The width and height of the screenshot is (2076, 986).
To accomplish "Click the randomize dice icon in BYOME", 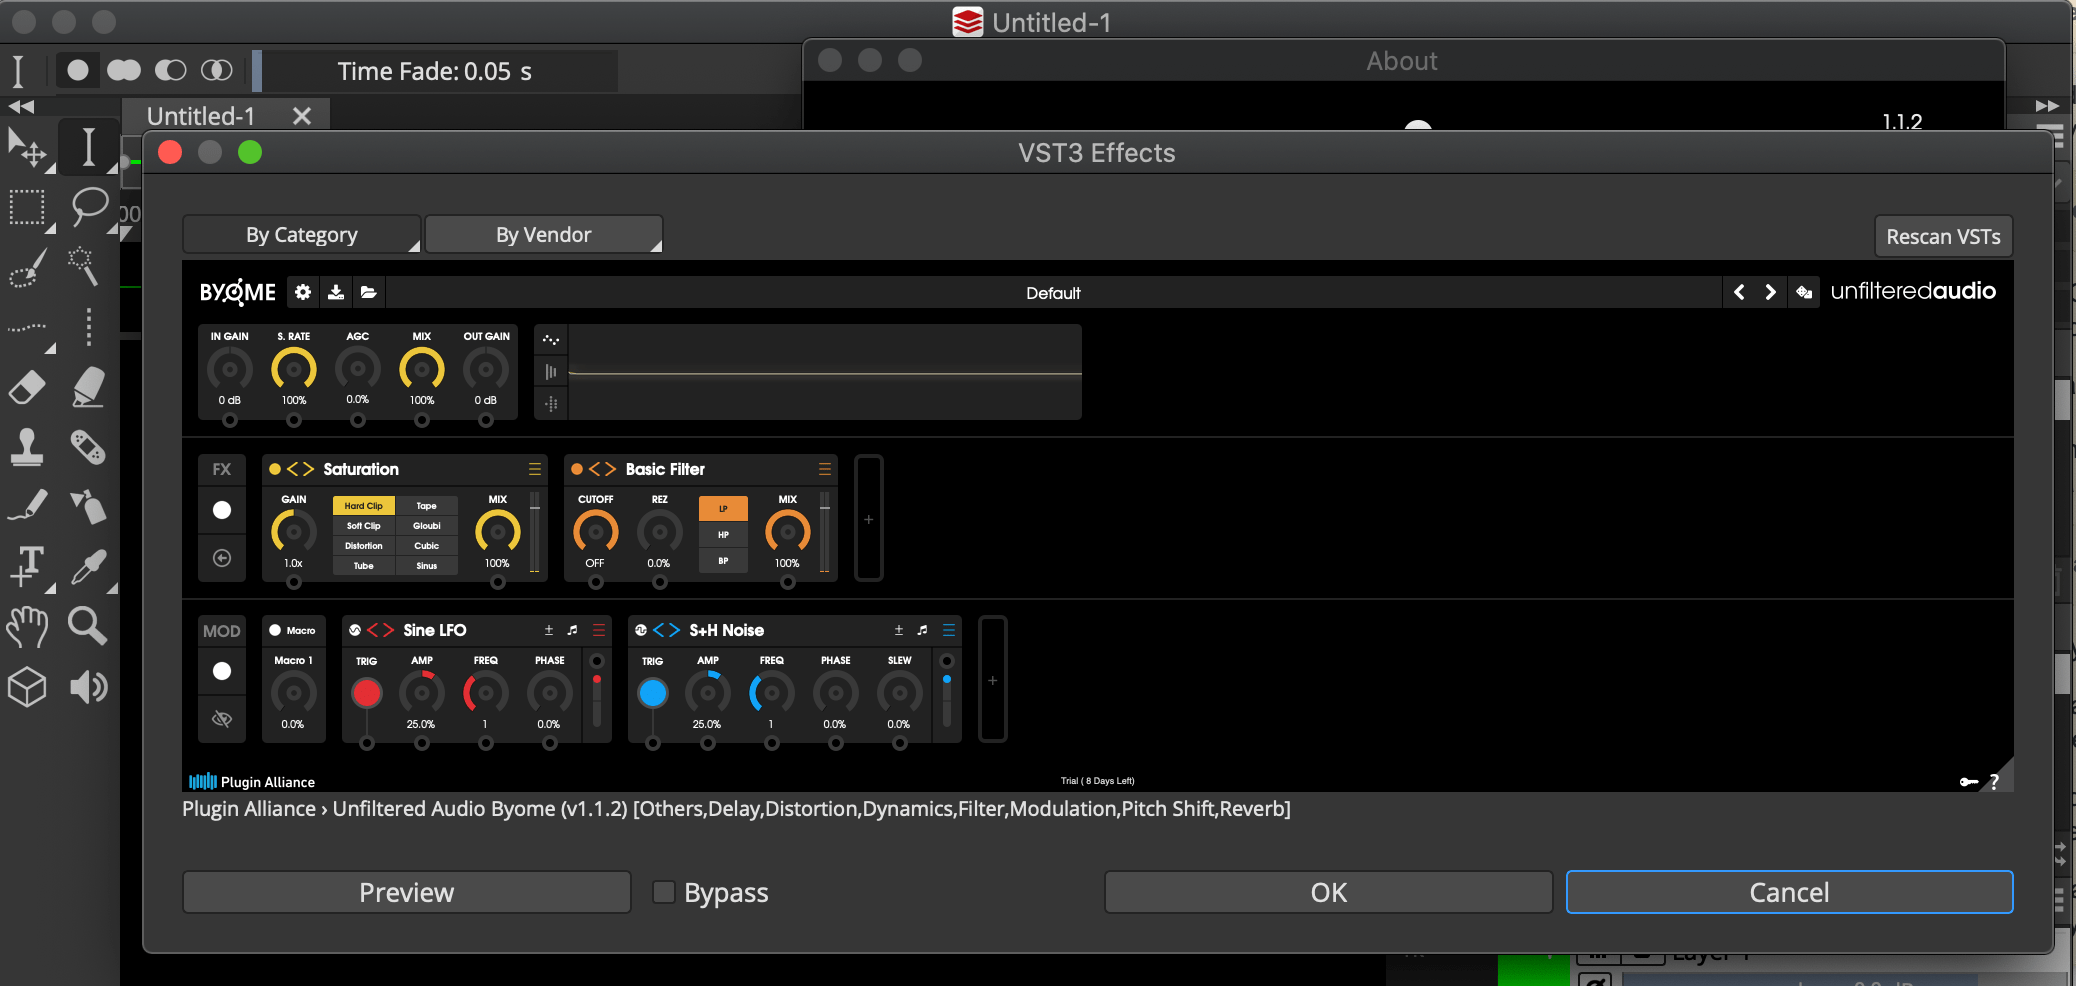I will click(x=1804, y=292).
